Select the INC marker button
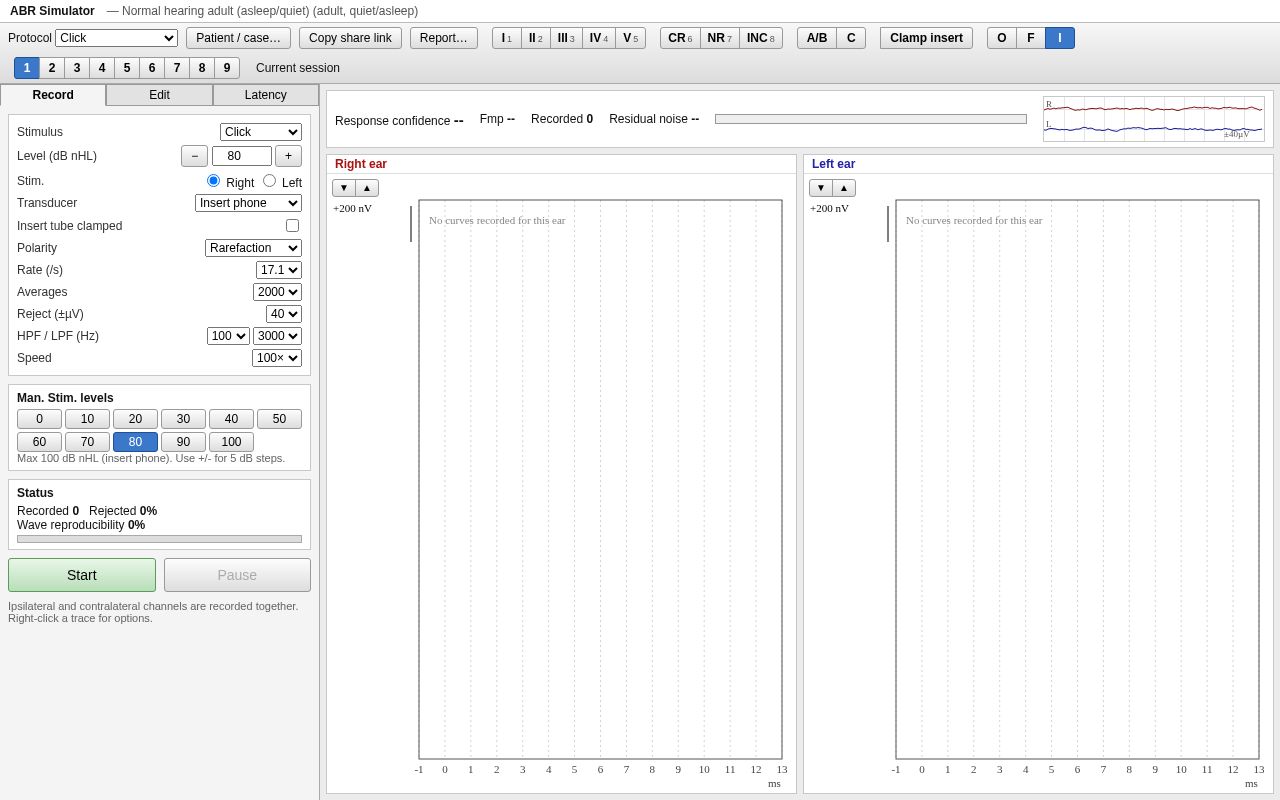This screenshot has width=1280, height=800. [761, 38]
